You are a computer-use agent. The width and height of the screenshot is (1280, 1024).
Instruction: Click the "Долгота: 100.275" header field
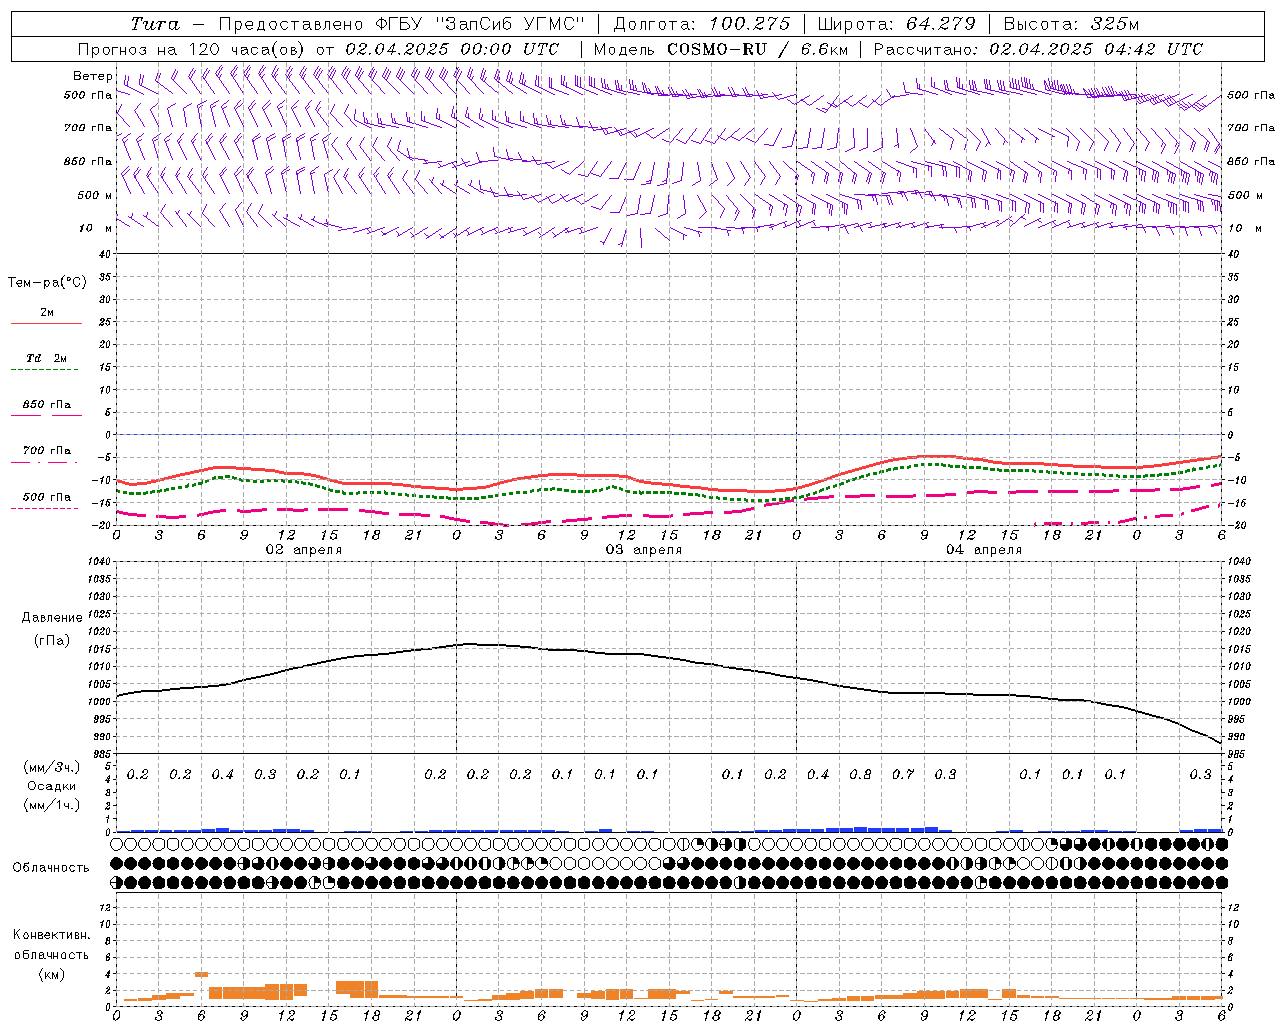[701, 24]
